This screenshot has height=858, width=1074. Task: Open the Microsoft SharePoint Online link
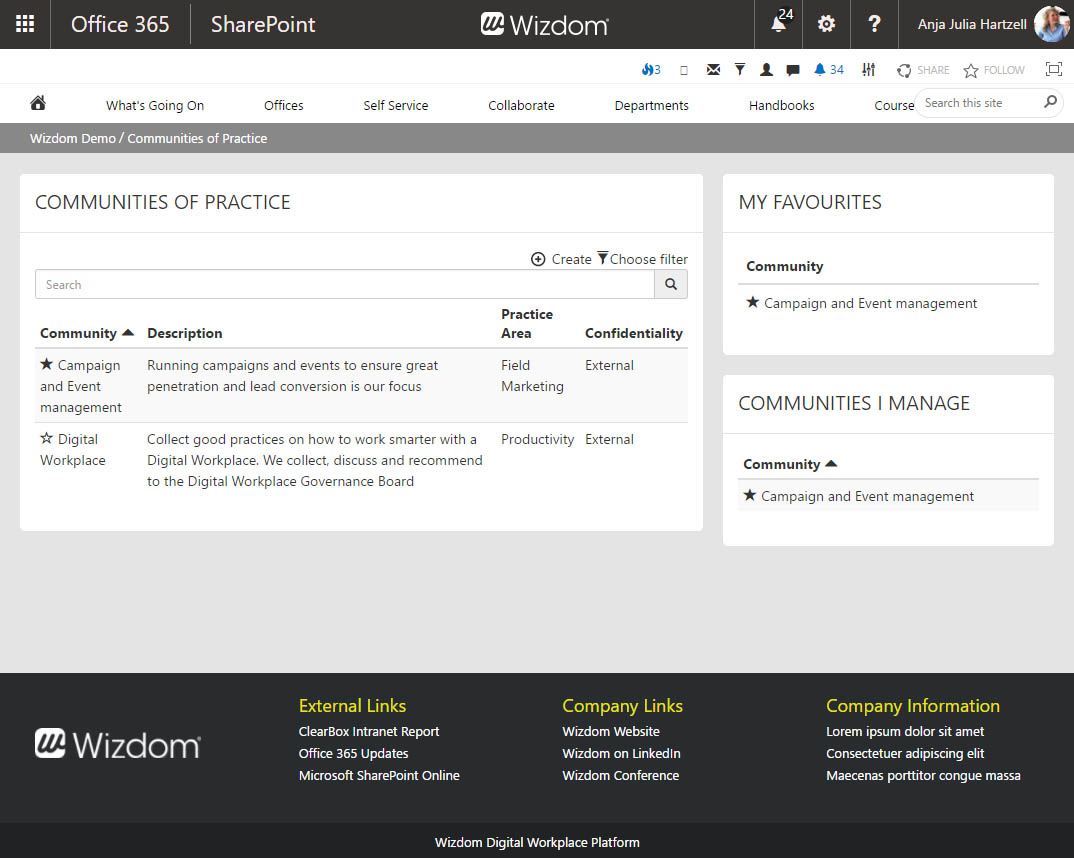pos(379,775)
